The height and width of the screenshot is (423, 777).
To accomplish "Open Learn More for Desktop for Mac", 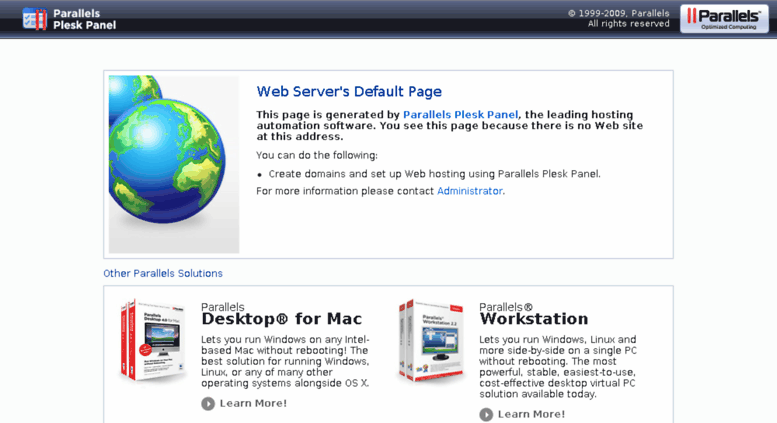I will tap(253, 403).
